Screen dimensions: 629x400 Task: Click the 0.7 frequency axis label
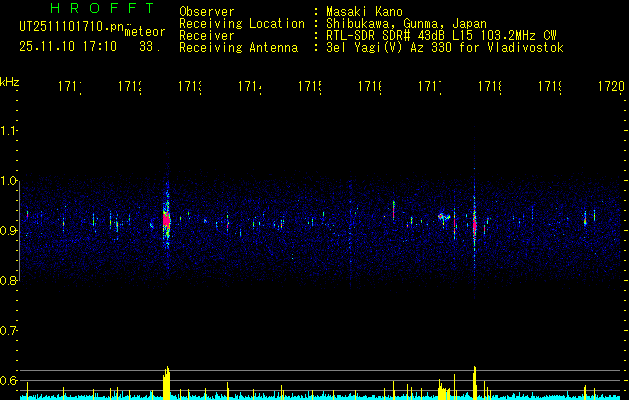click(x=8, y=331)
